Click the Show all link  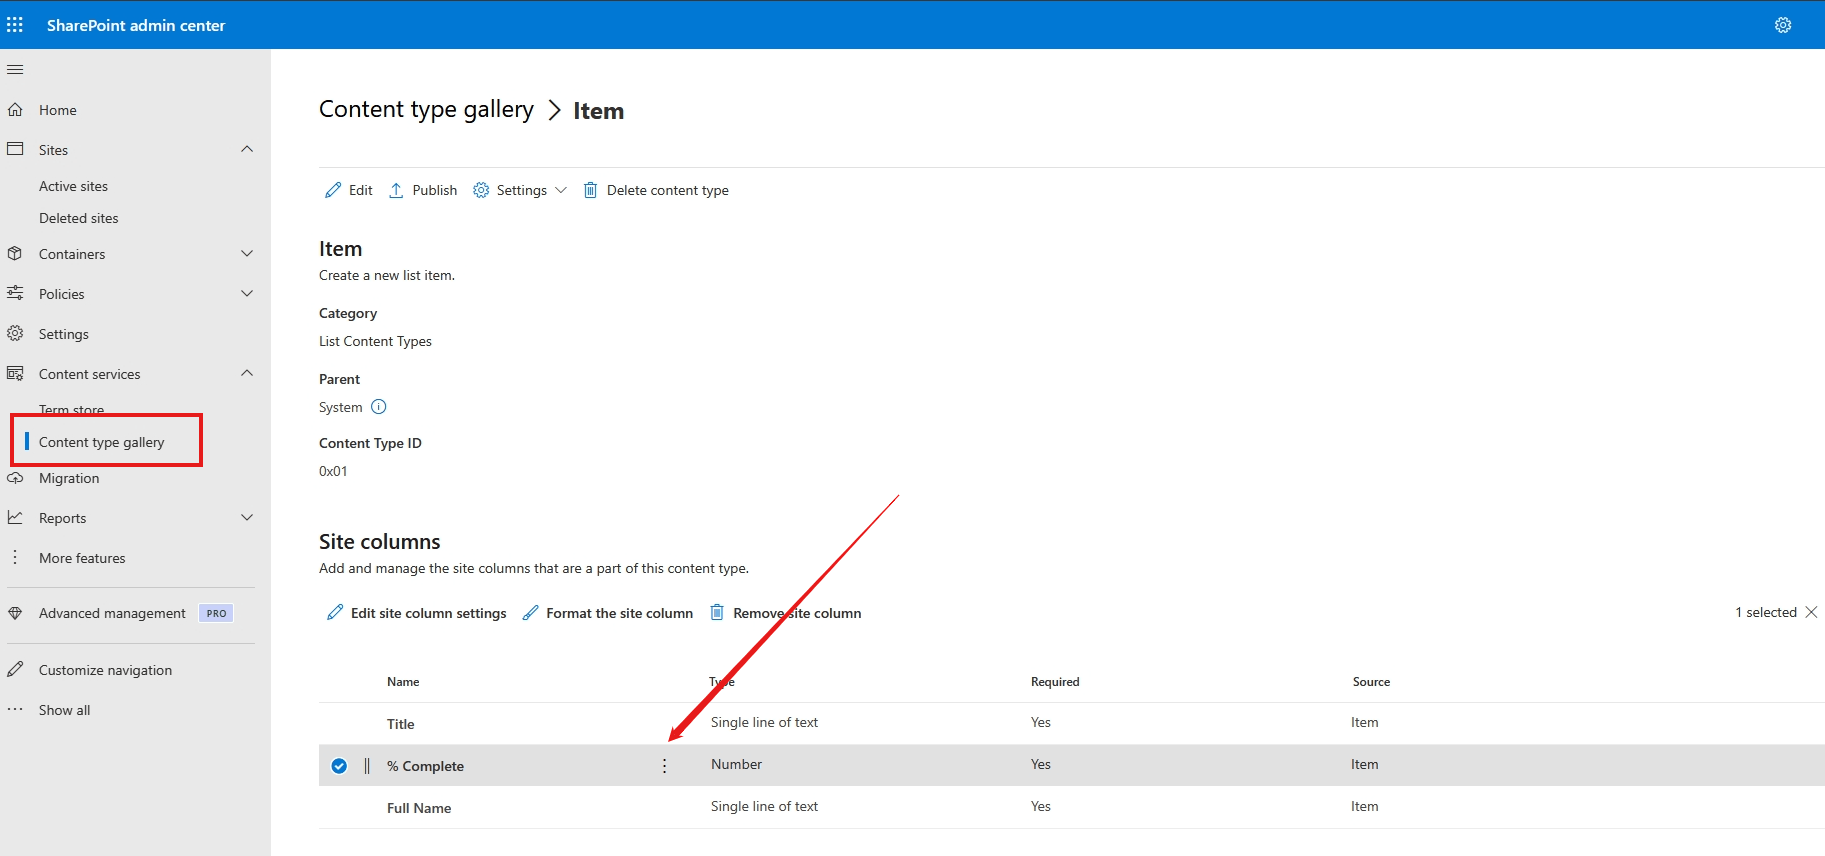click(64, 710)
